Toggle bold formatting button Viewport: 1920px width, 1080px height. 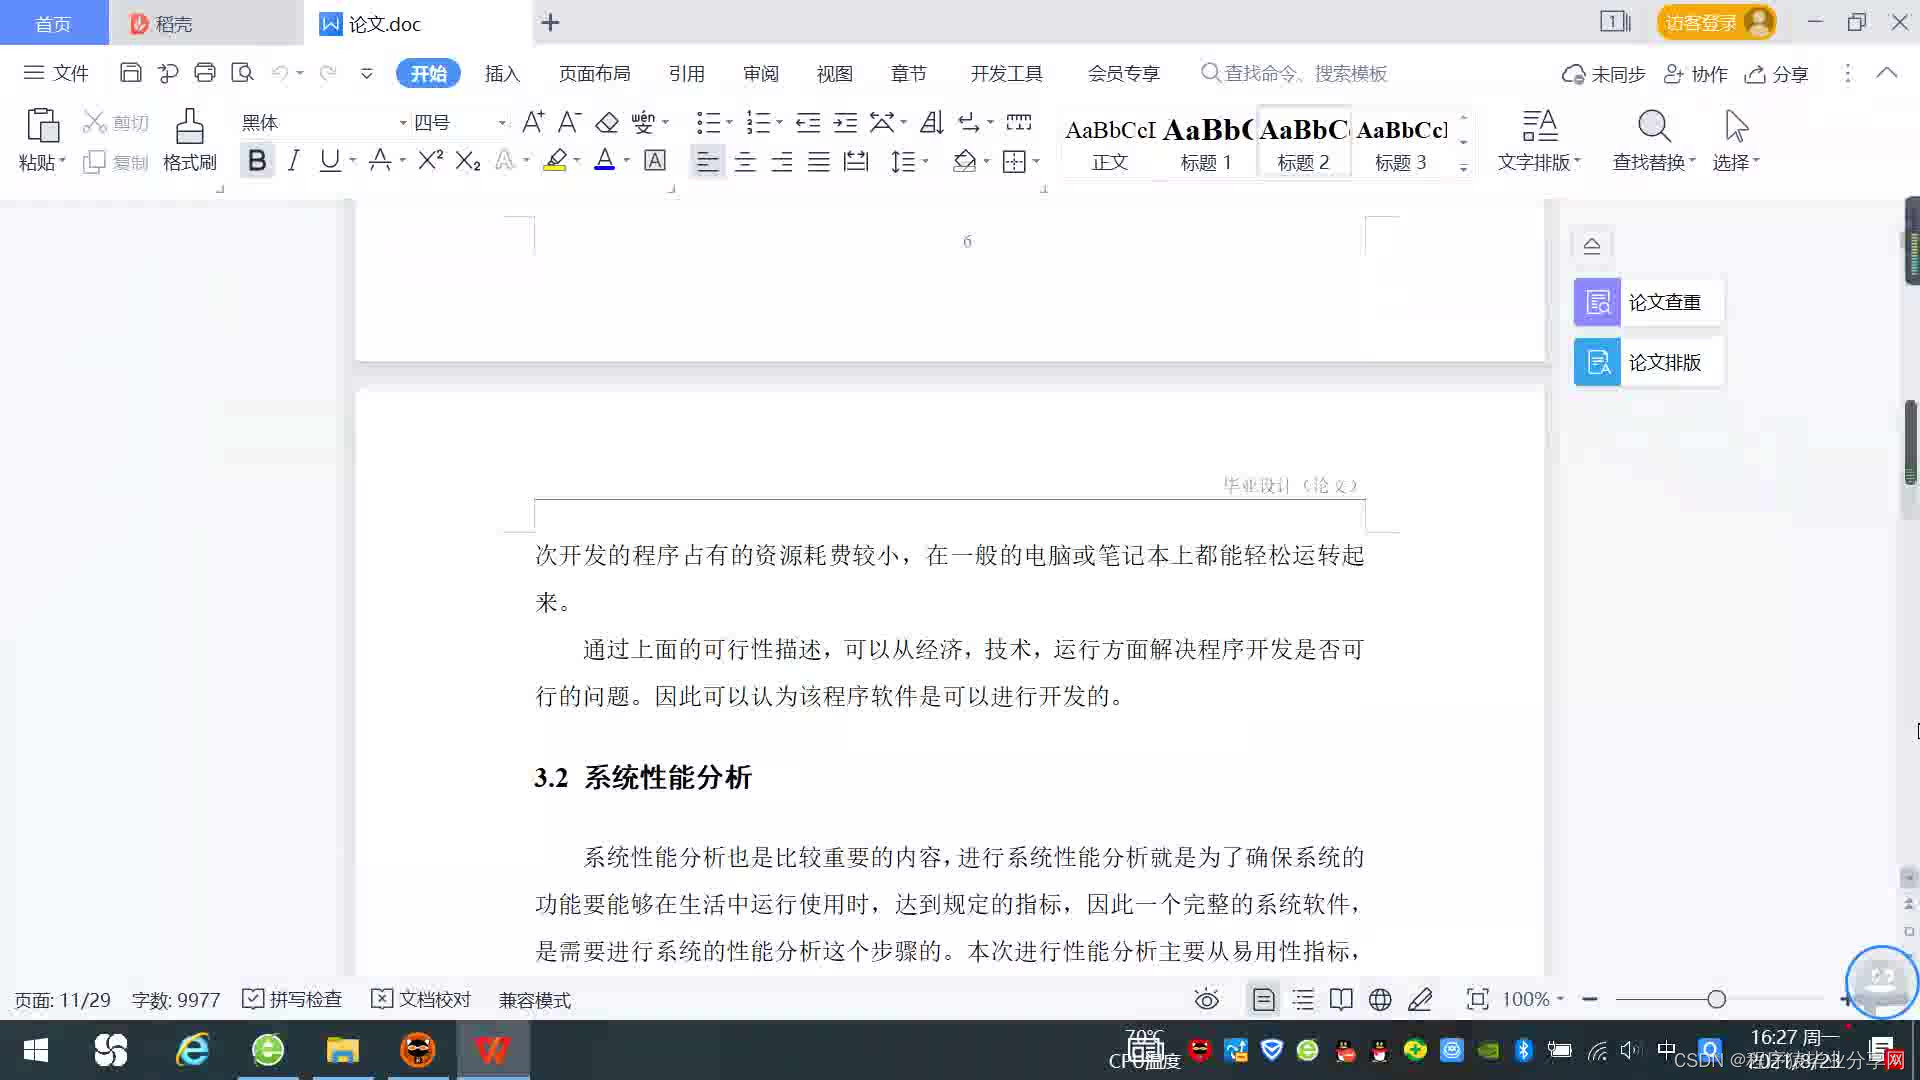(257, 161)
